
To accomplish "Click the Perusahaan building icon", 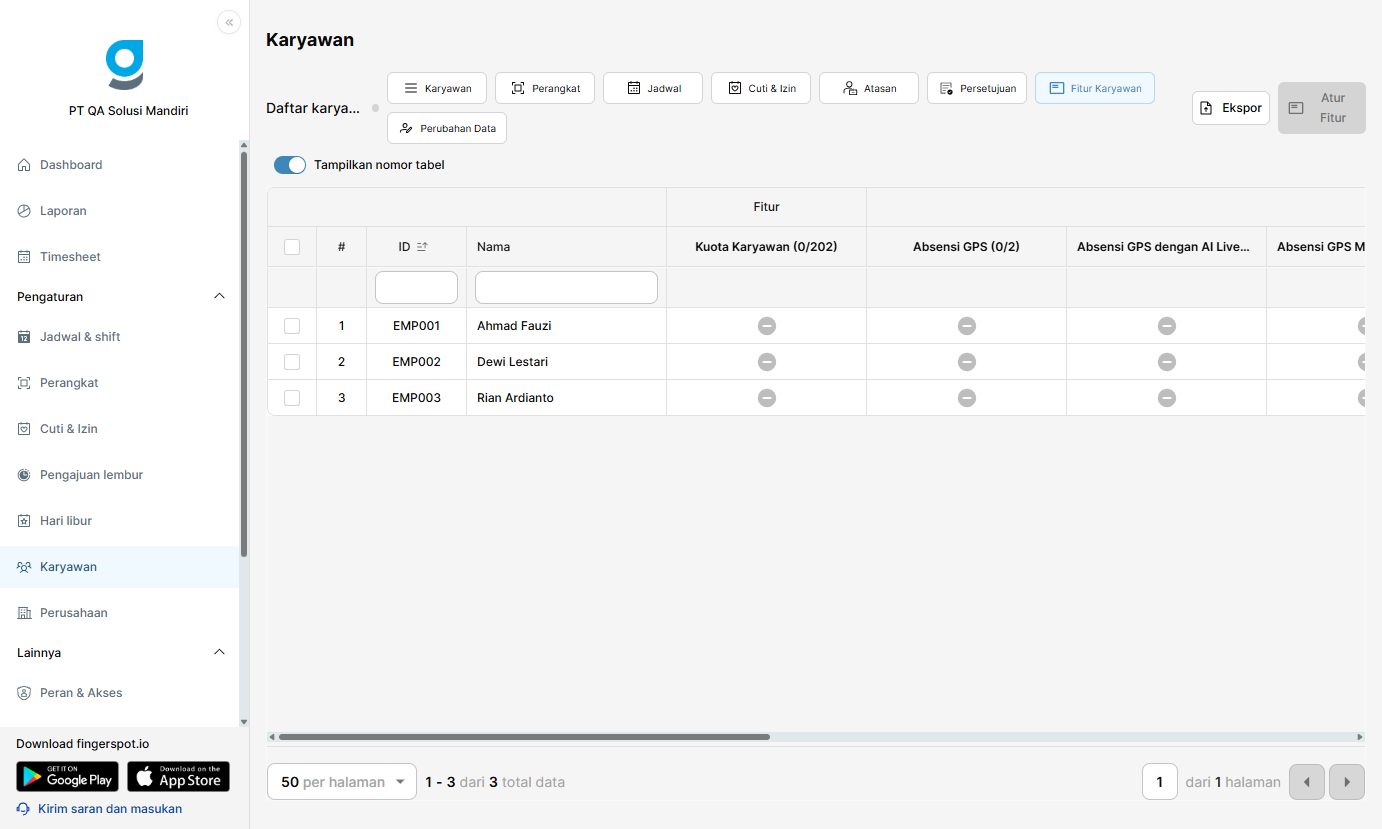I will coord(24,613).
